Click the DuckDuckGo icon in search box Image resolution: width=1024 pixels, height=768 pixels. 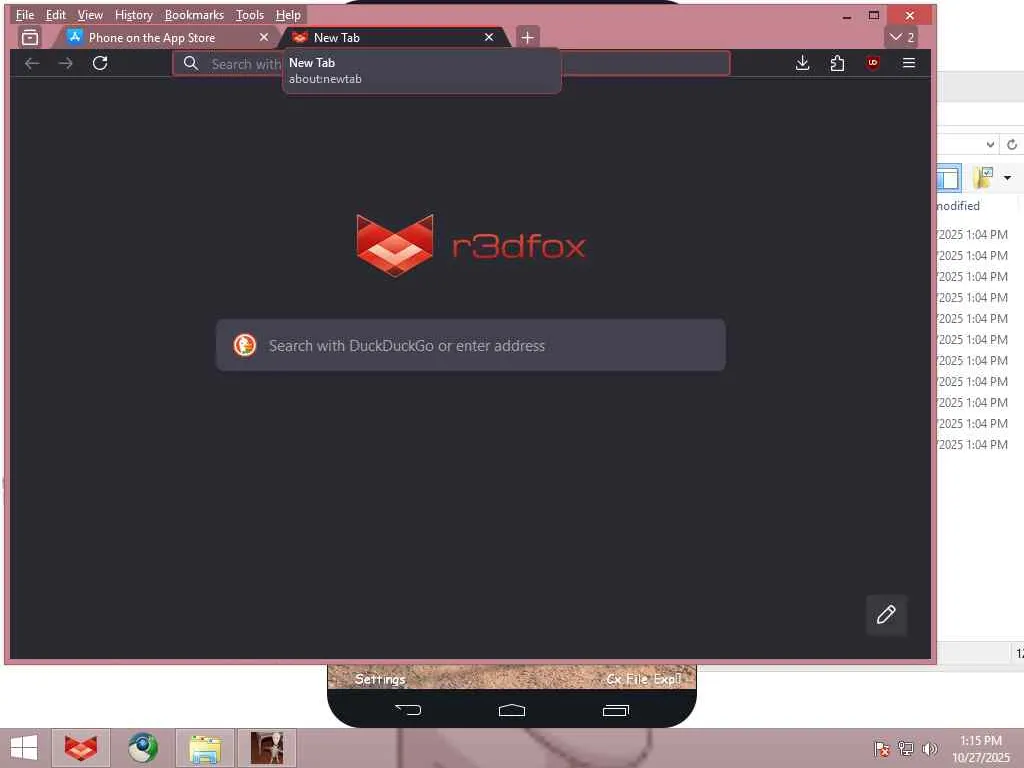[245, 345]
